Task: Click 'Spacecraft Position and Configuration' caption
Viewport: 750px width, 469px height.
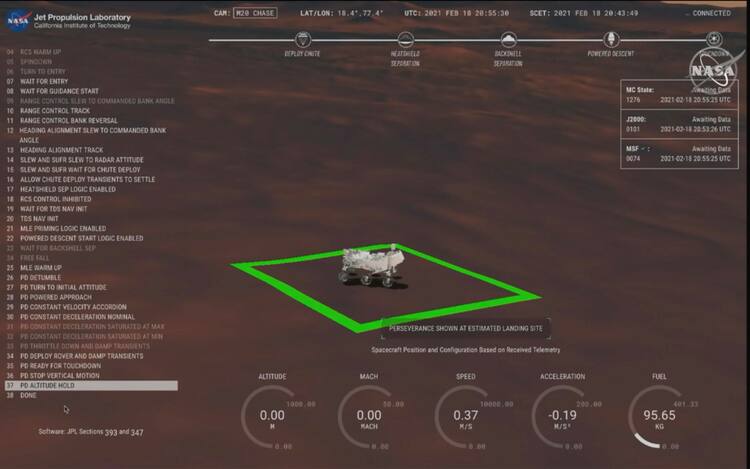Action: pos(465,350)
